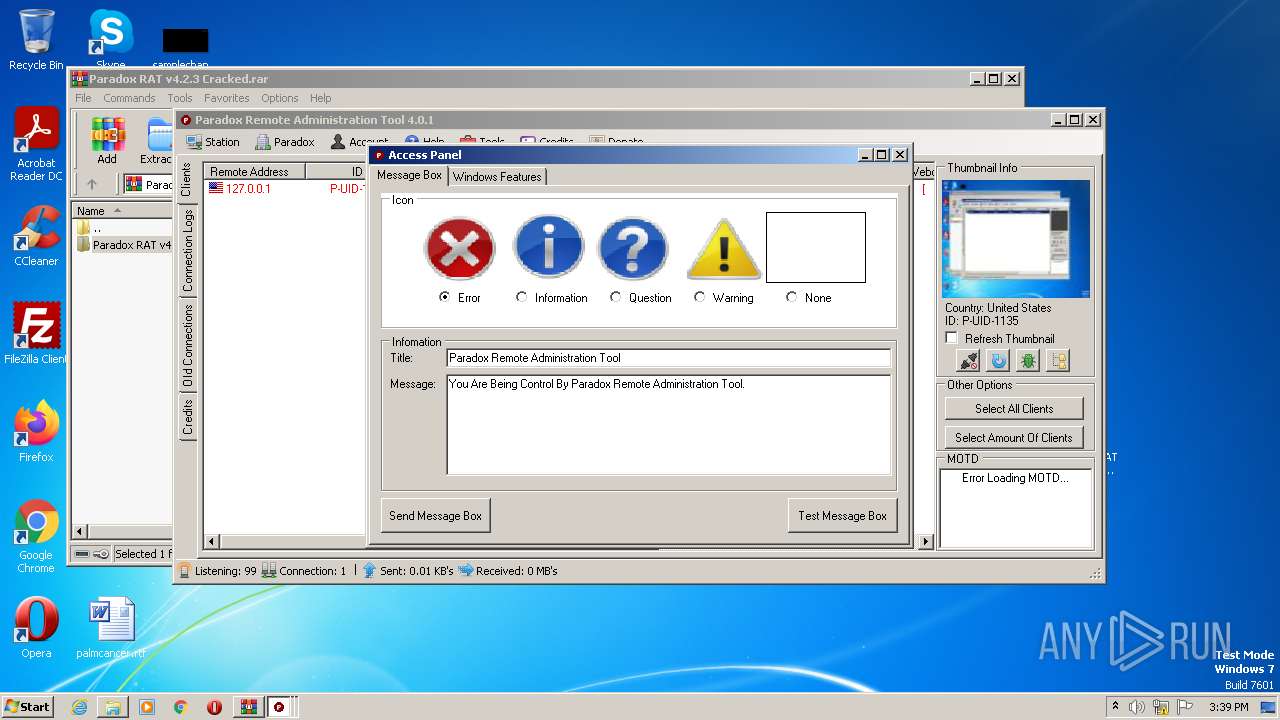
Task: Open the File menu in WinRAR
Action: (x=83, y=98)
